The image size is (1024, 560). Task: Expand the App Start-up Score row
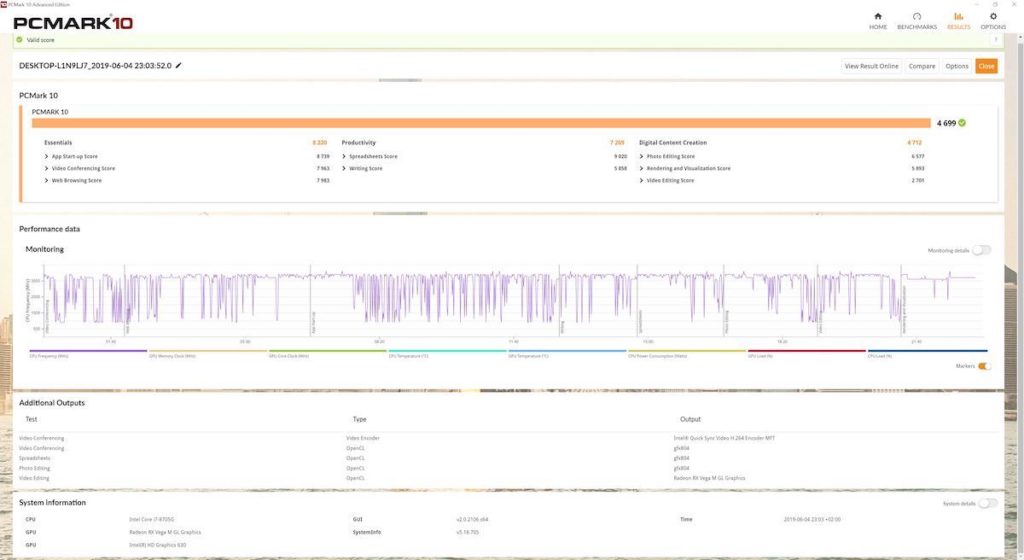(47, 157)
